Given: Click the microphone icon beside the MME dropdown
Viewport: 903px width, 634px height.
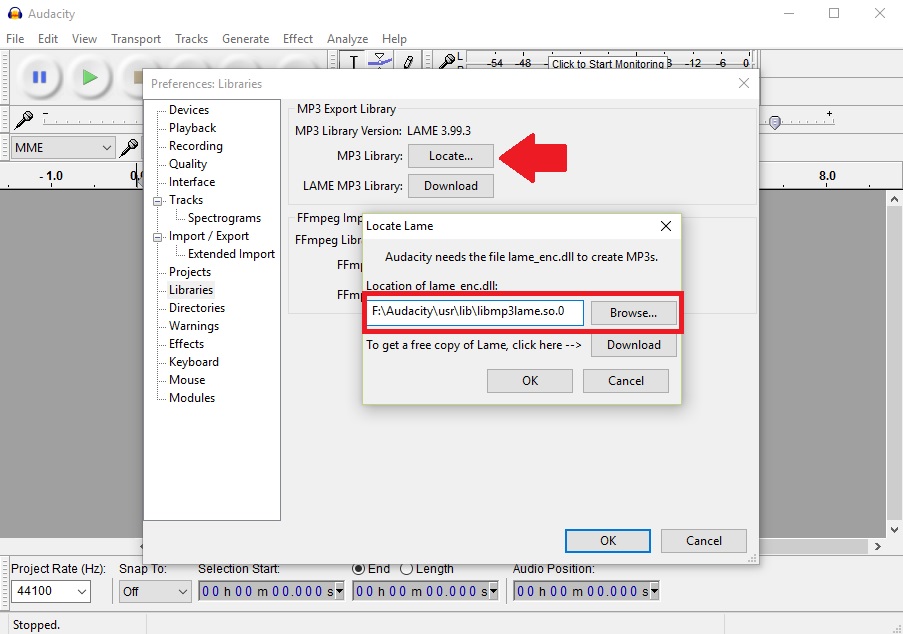Looking at the screenshot, I should (x=129, y=147).
